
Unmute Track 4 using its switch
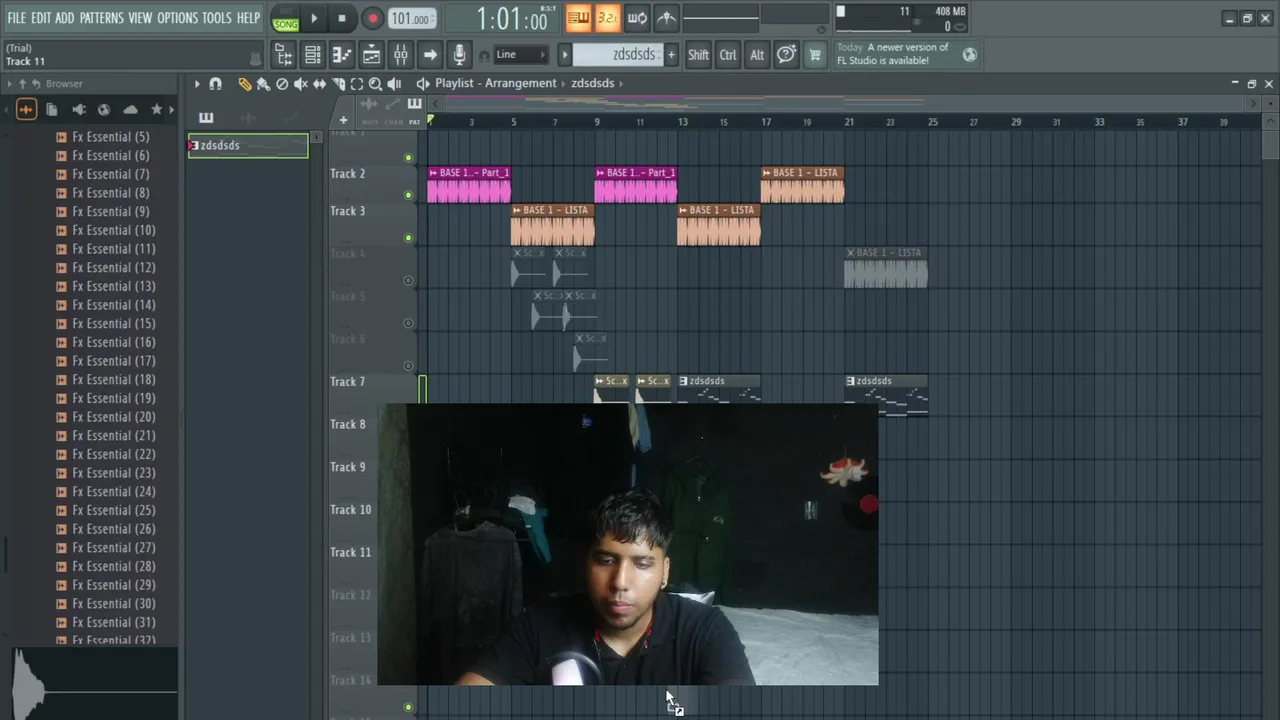tap(408, 280)
